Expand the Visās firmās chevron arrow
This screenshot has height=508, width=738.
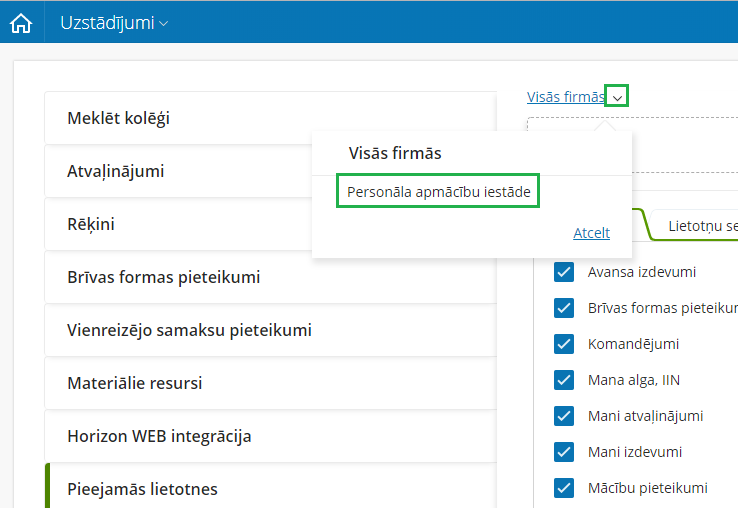pos(618,97)
